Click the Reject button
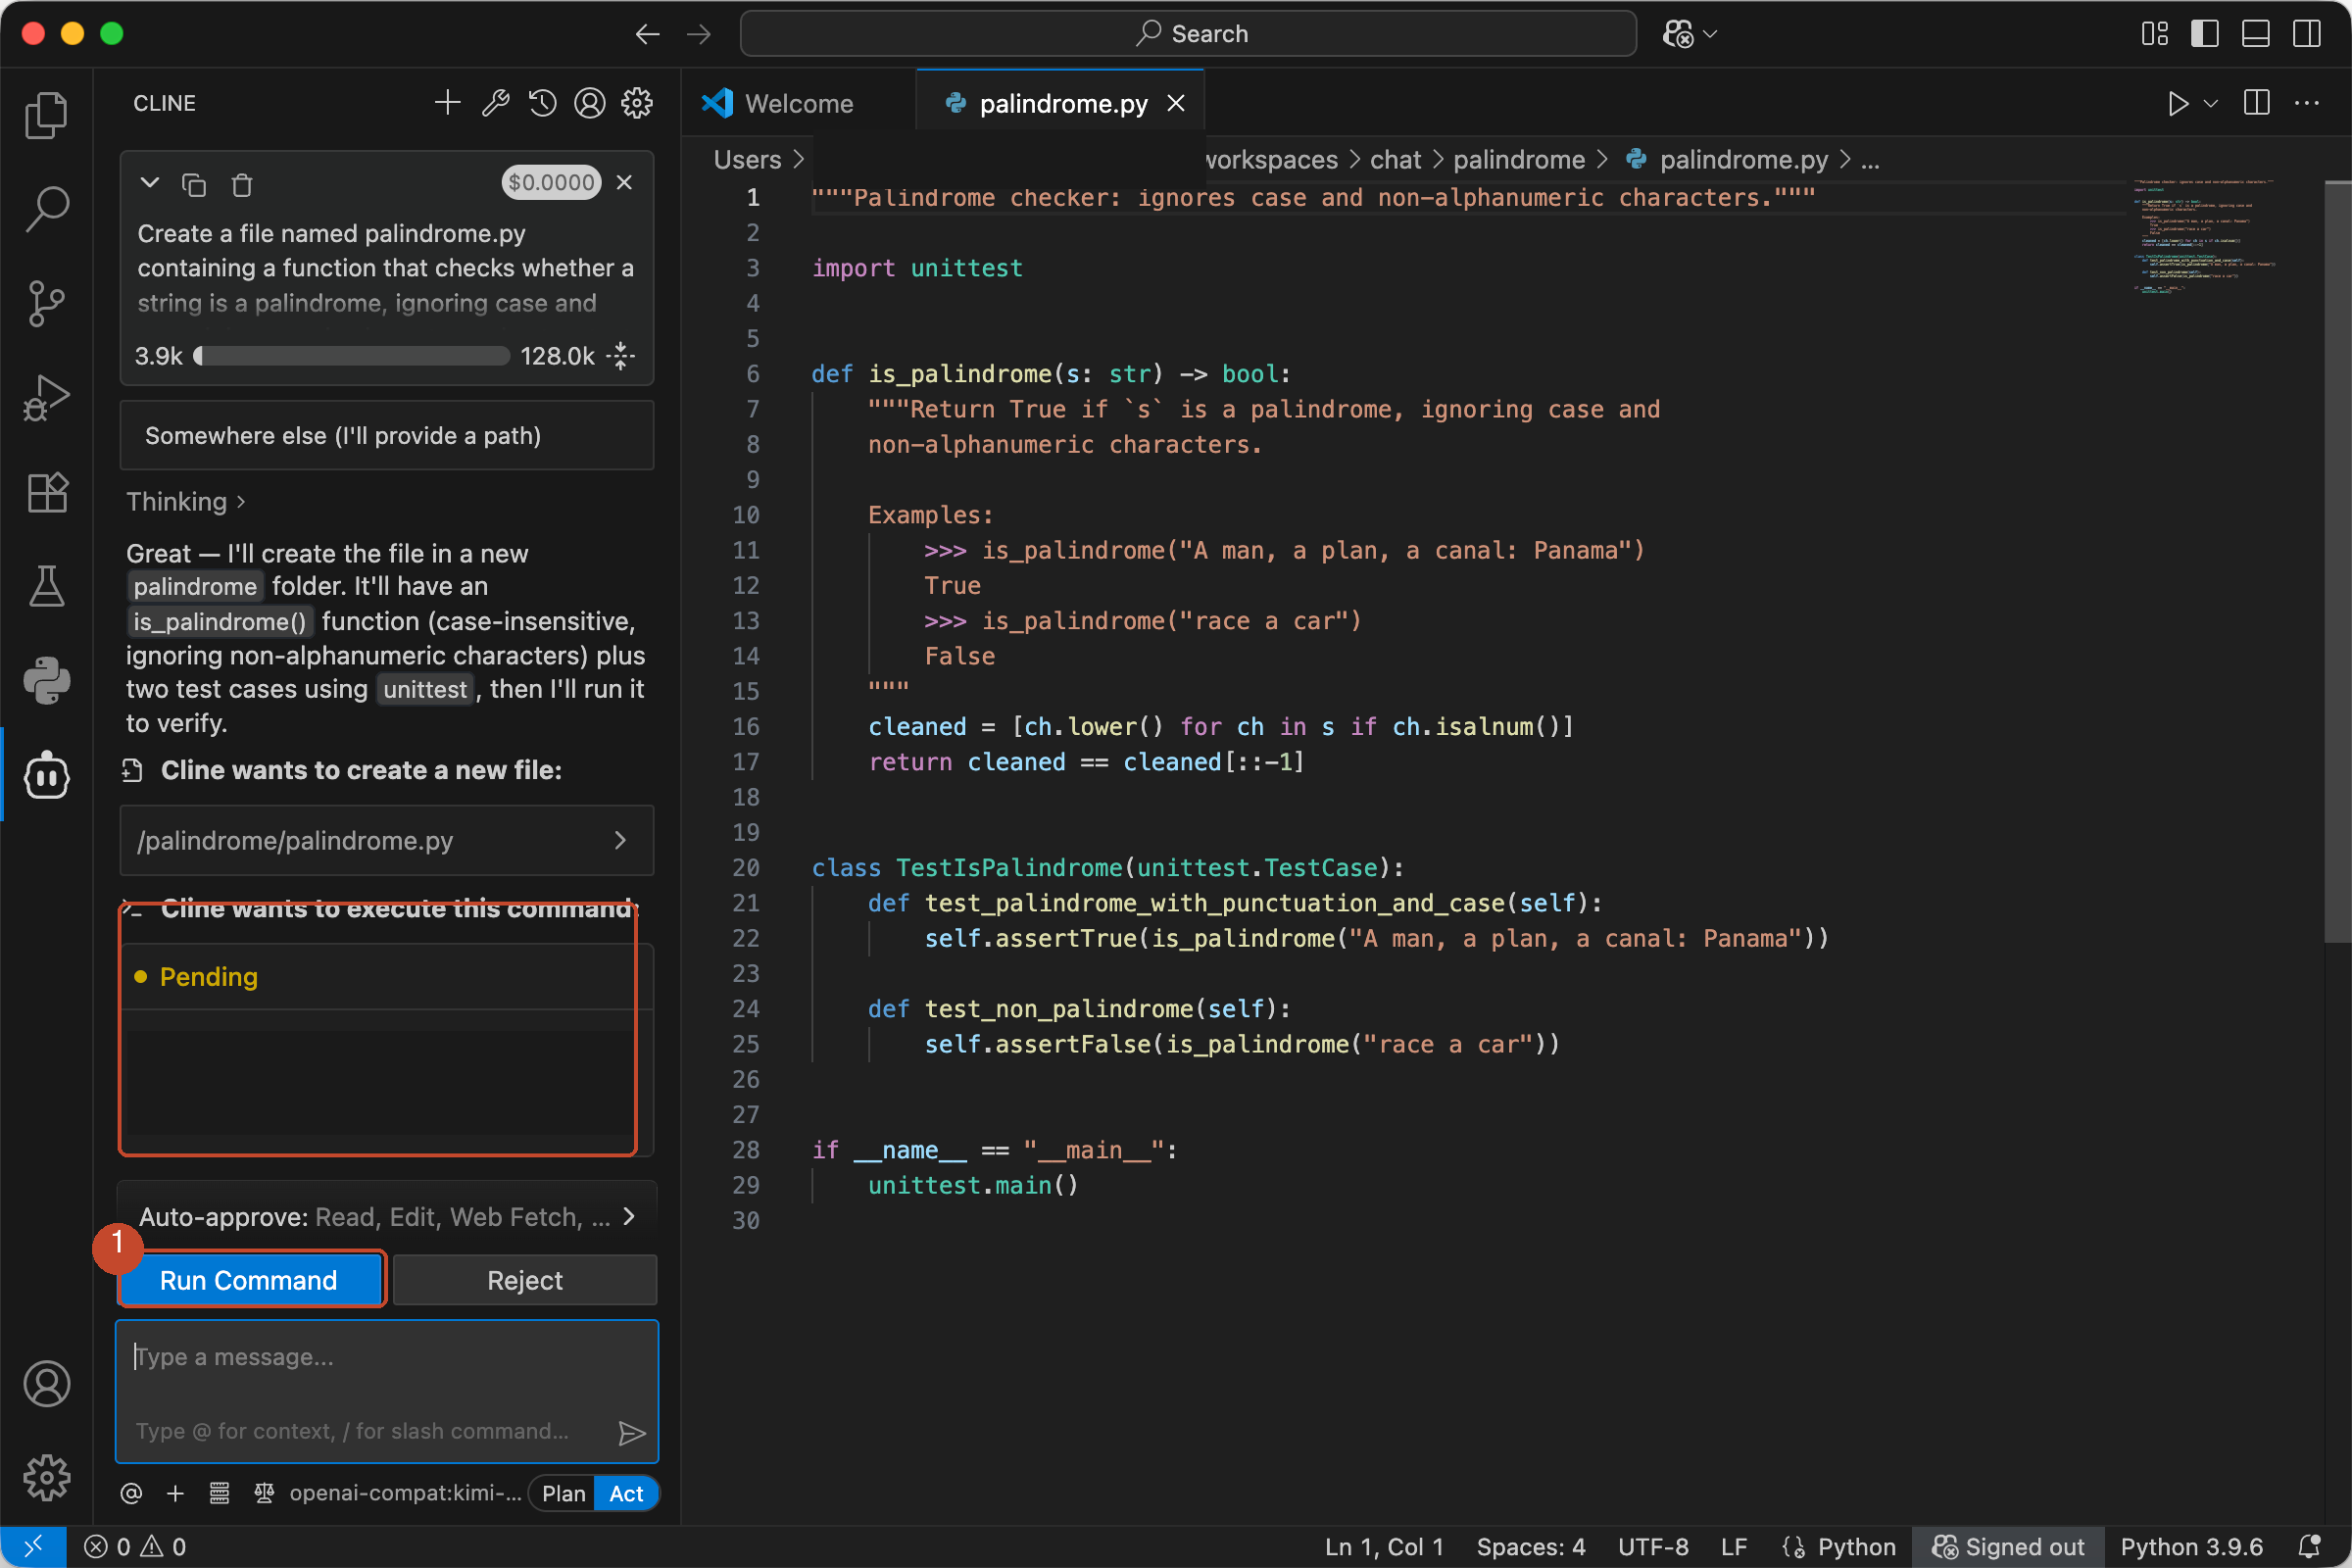Image resolution: width=2352 pixels, height=1568 pixels. [x=524, y=1280]
